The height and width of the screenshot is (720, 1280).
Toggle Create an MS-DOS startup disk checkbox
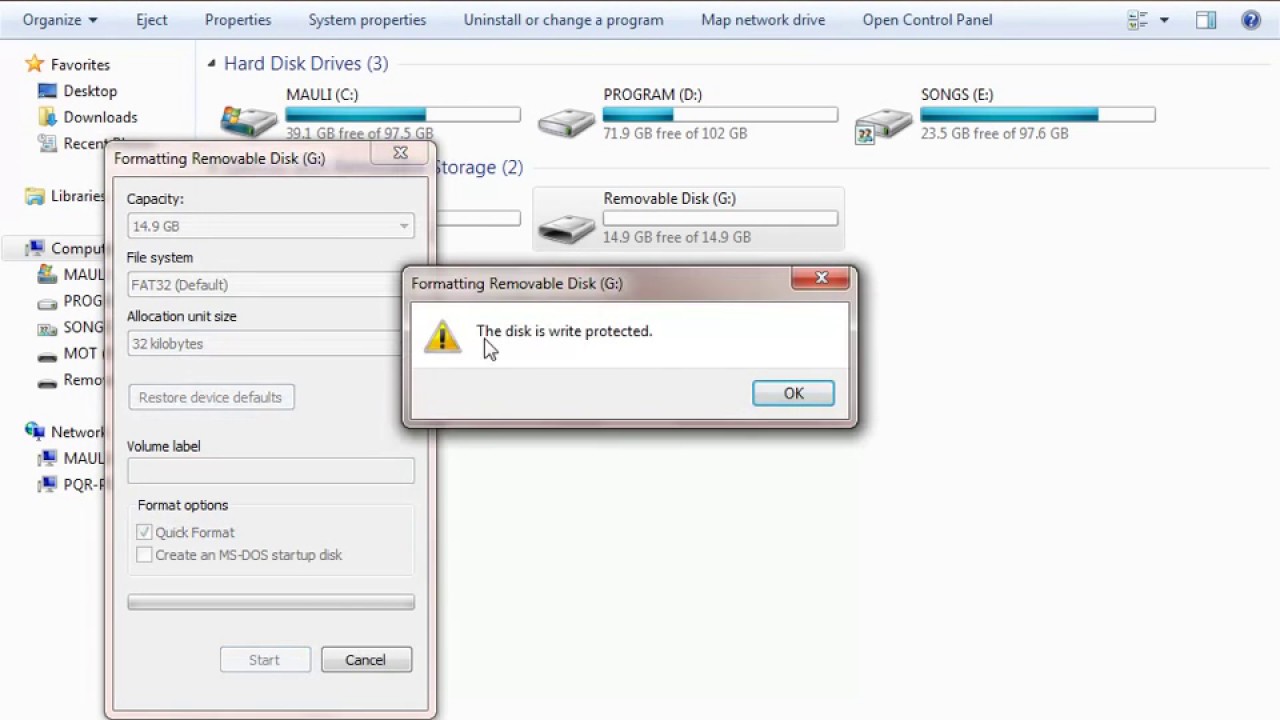pos(144,554)
